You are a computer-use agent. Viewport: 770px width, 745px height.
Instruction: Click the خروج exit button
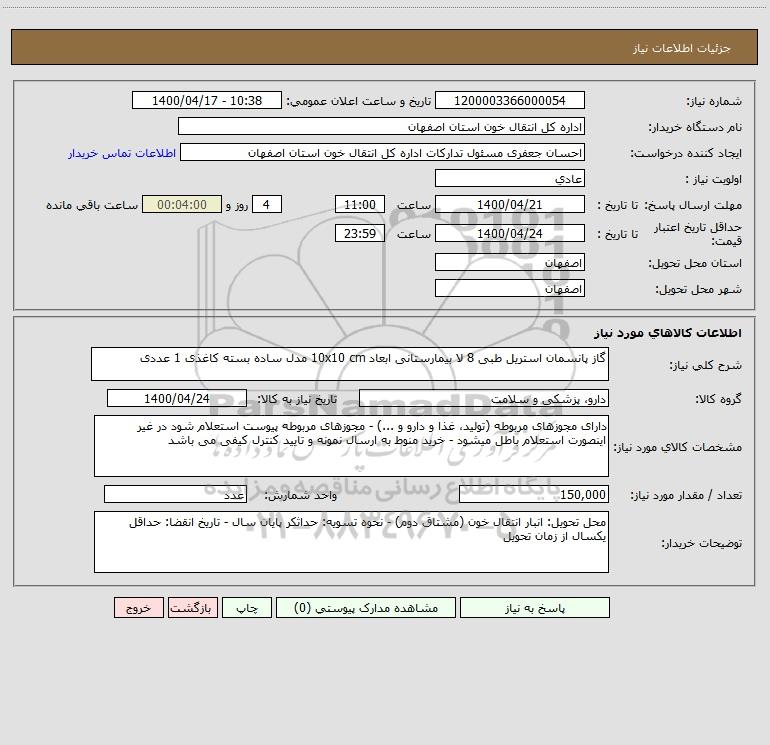[x=138, y=608]
